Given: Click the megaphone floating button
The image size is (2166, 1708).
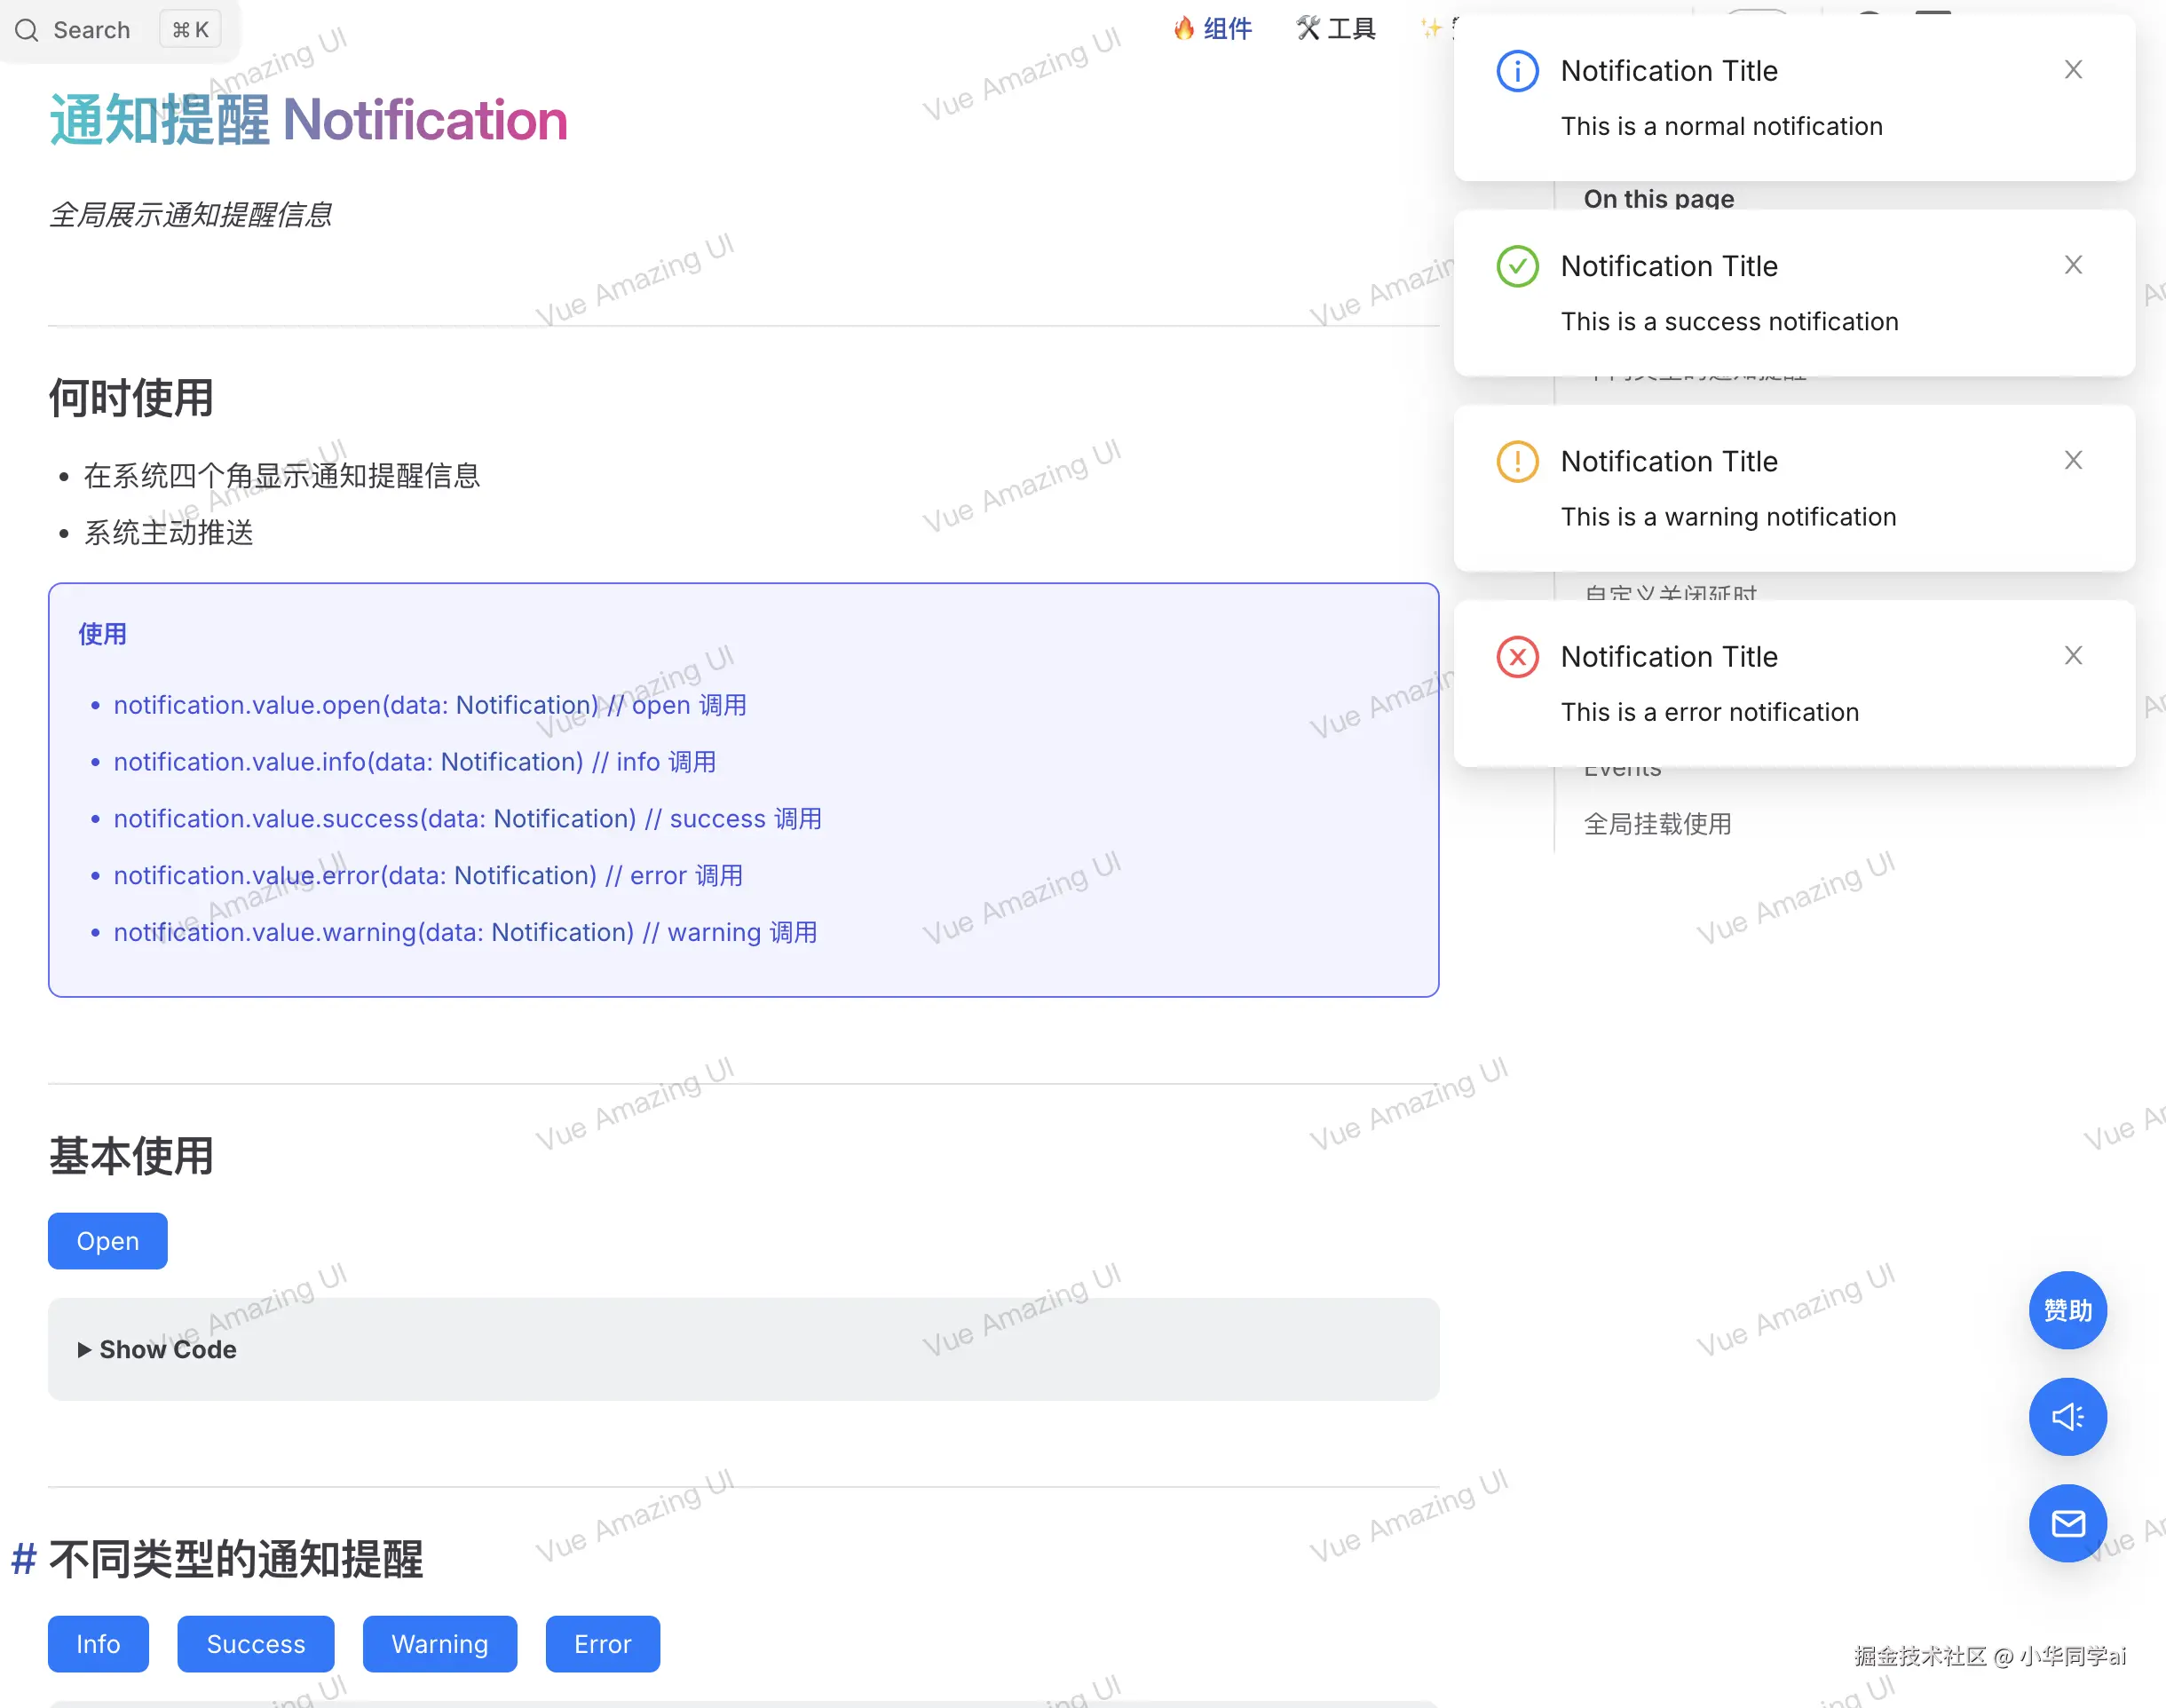Looking at the screenshot, I should pos(2067,1416).
